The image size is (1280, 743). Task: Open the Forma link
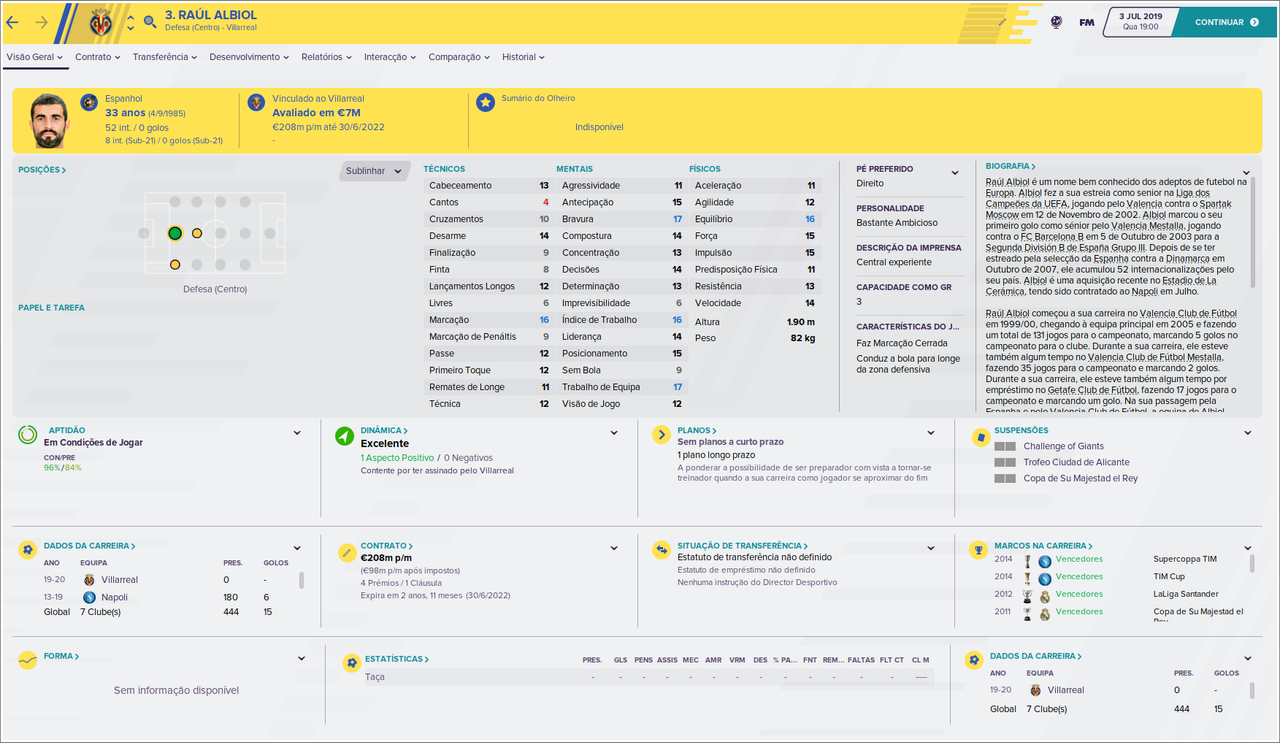61,656
